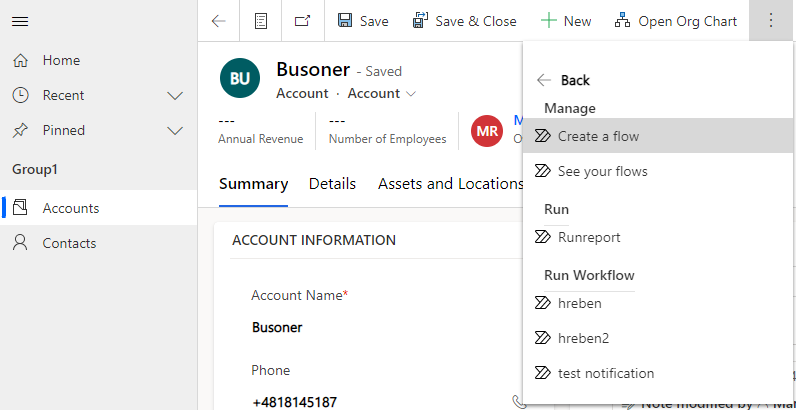Click the back arrow in command bar
Screen dimensions: 796x410
(x=218, y=21)
